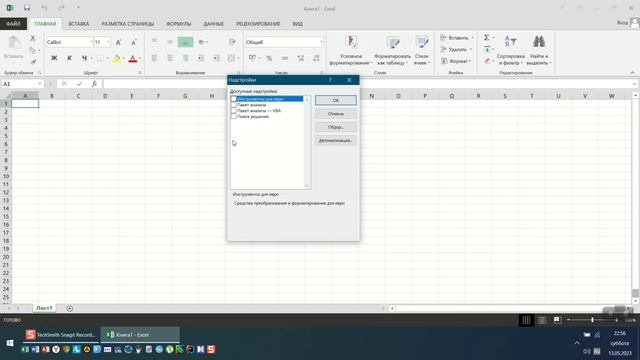Apply bold with the Ж button
This screenshot has width=640, height=360.
54,58
